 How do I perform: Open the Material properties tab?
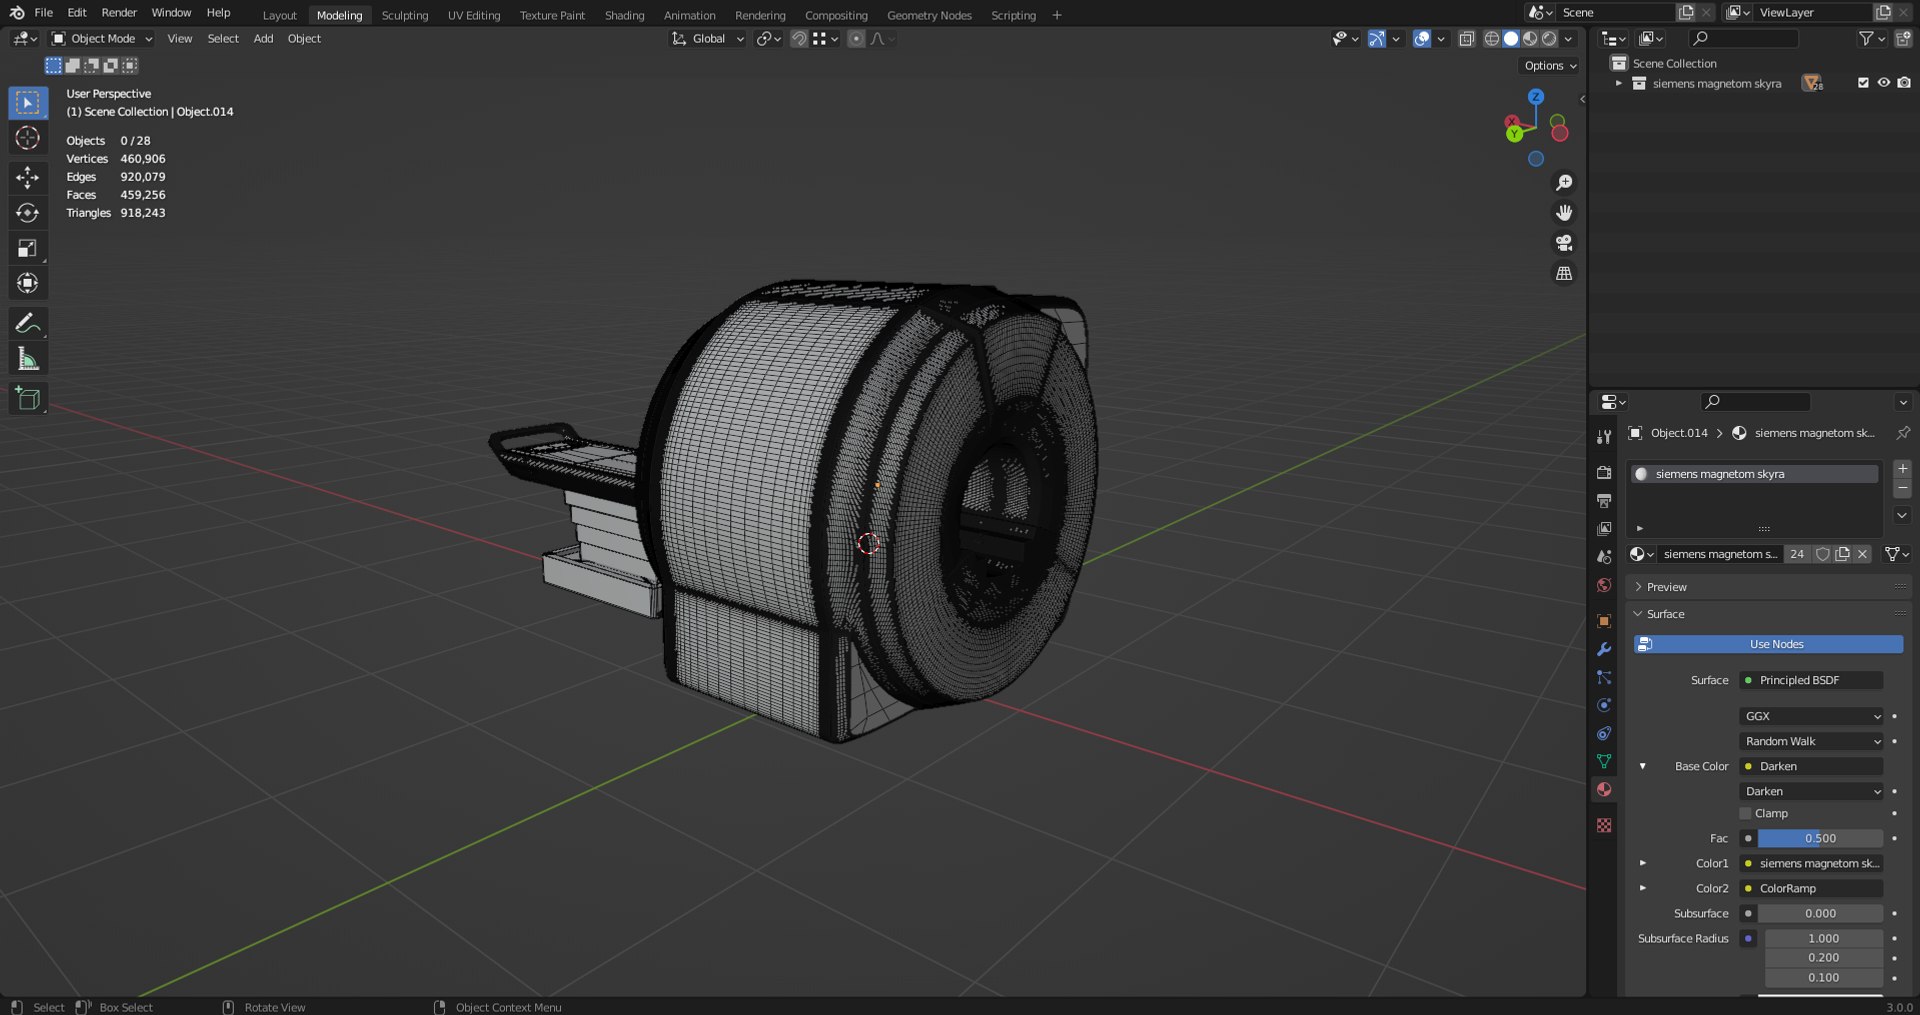(1604, 789)
